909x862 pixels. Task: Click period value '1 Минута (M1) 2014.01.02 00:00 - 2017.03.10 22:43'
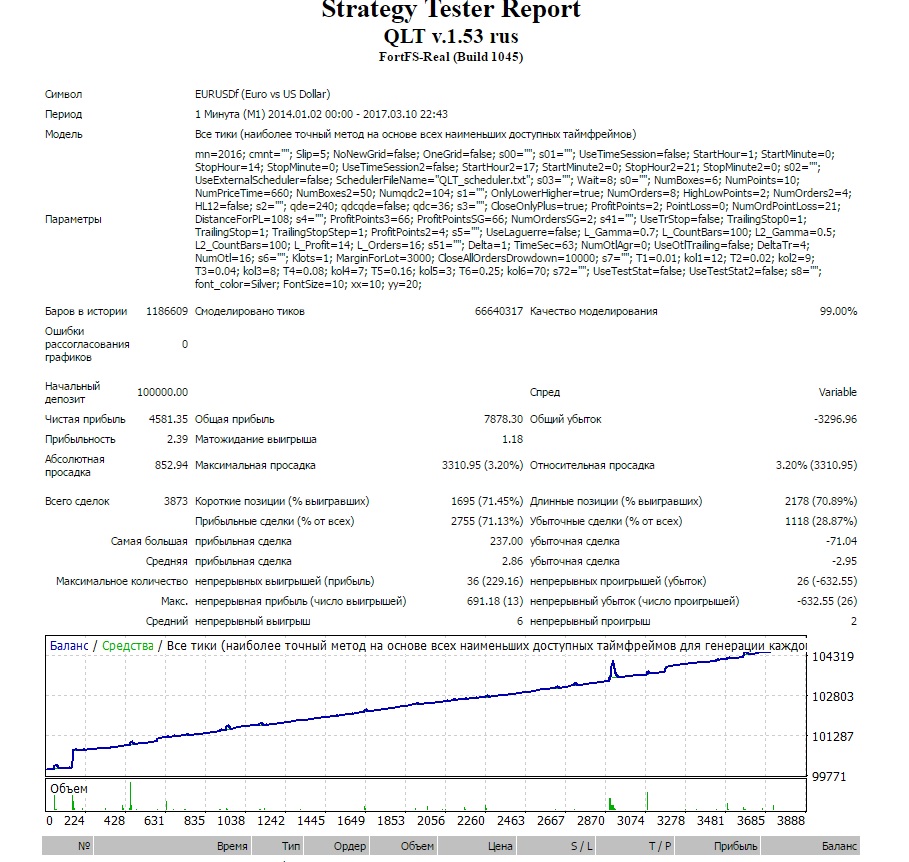click(321, 114)
